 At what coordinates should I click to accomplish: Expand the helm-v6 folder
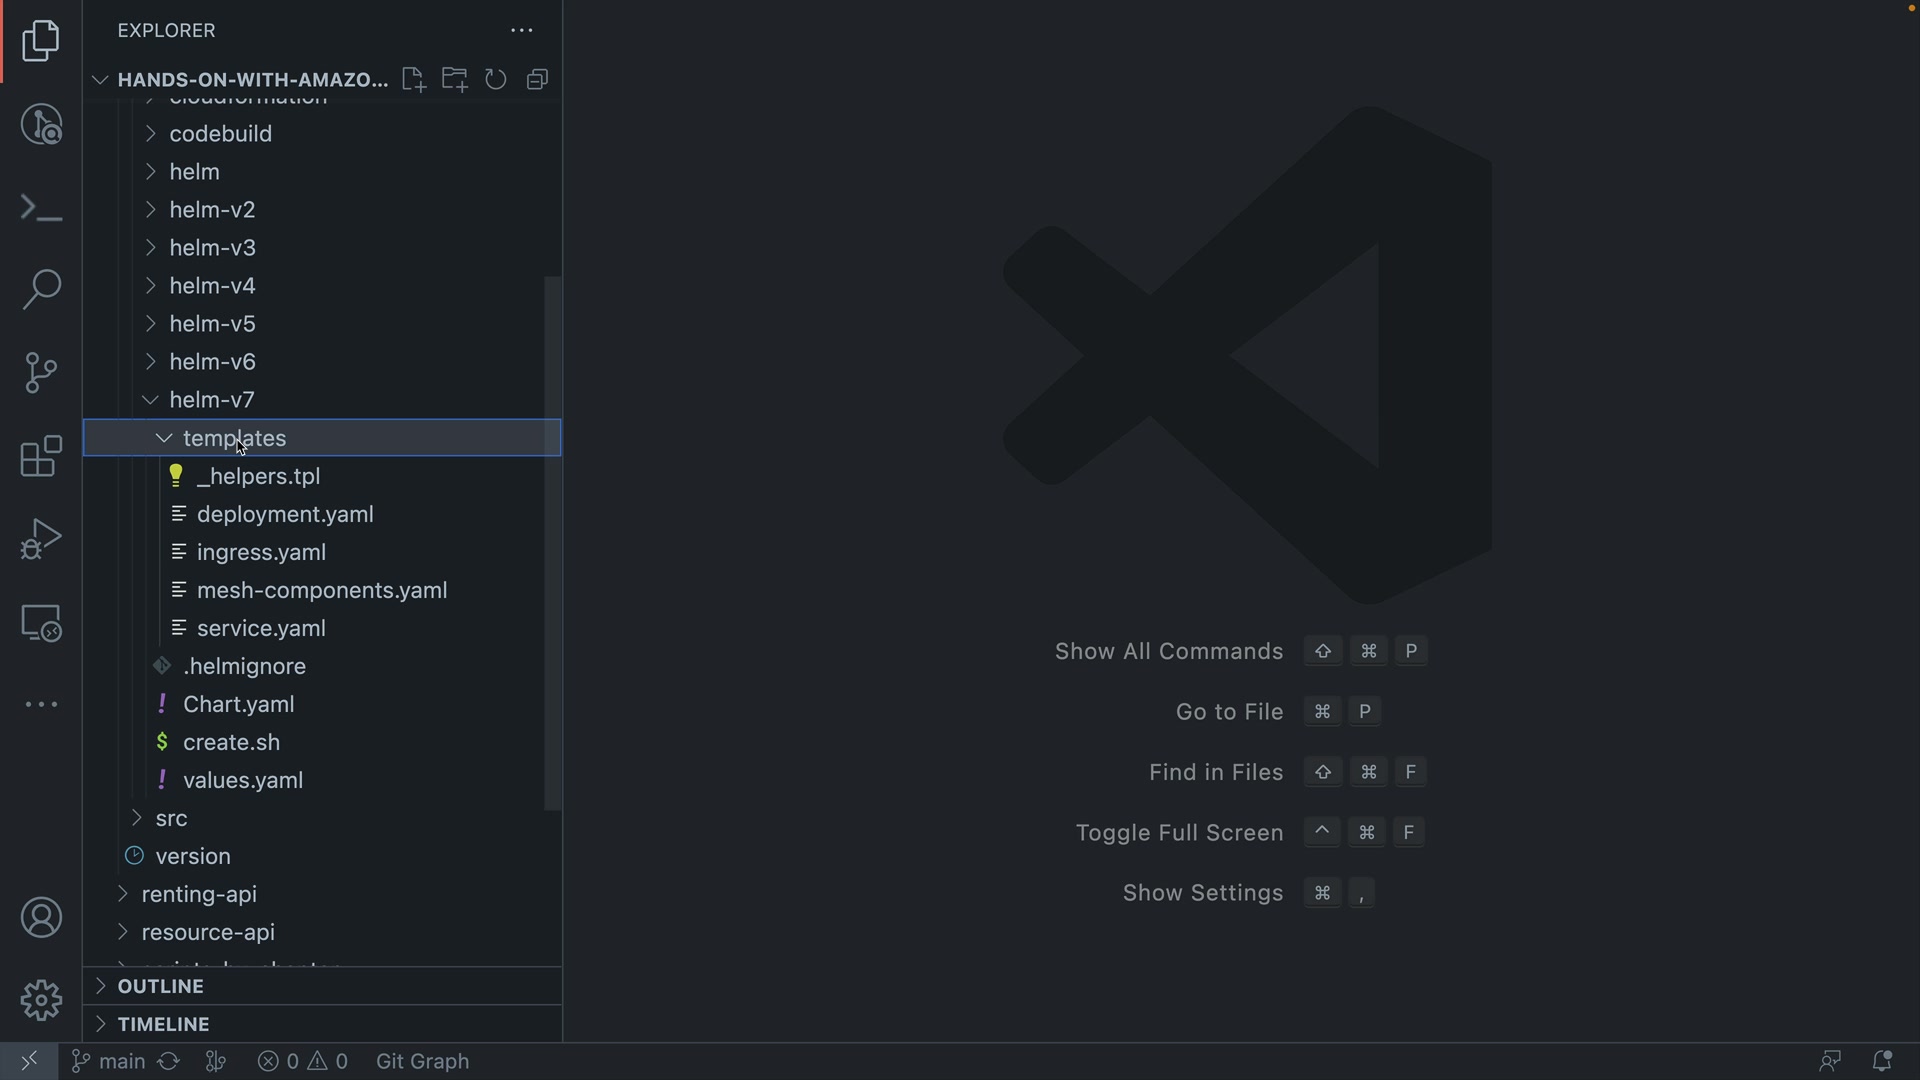pyautogui.click(x=212, y=362)
